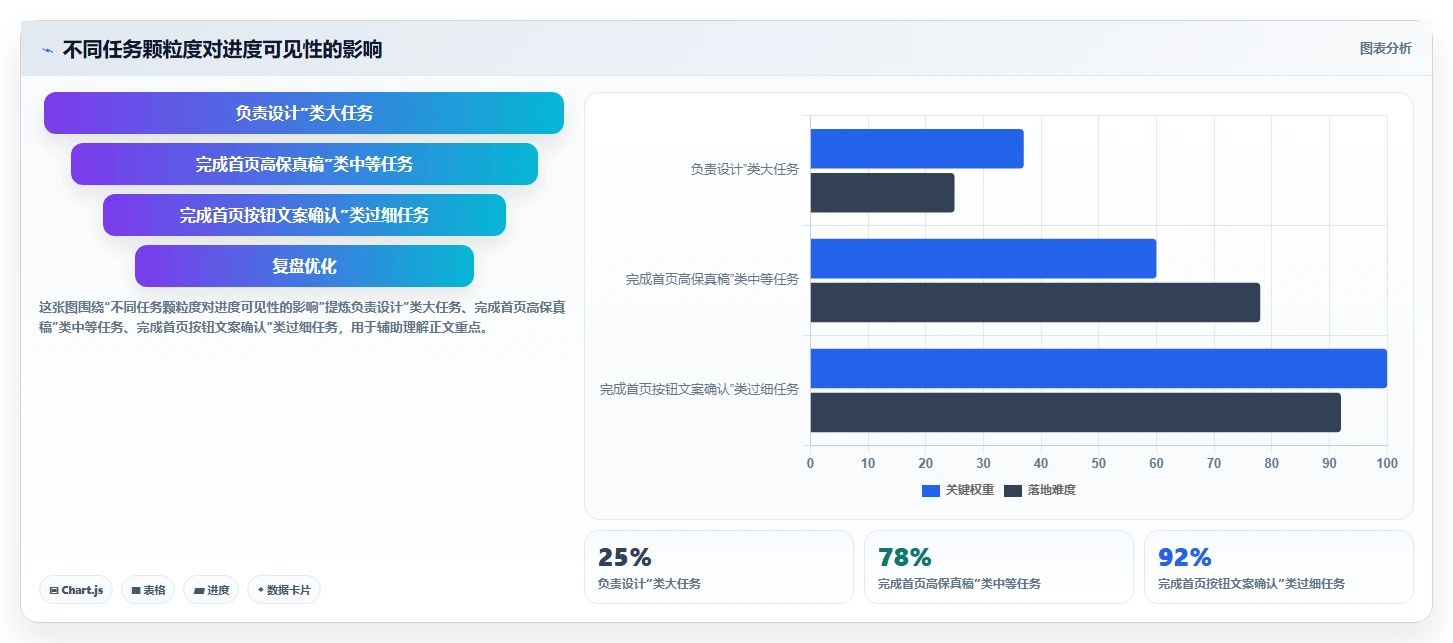Click the x-axis tick label 0

[810, 463]
